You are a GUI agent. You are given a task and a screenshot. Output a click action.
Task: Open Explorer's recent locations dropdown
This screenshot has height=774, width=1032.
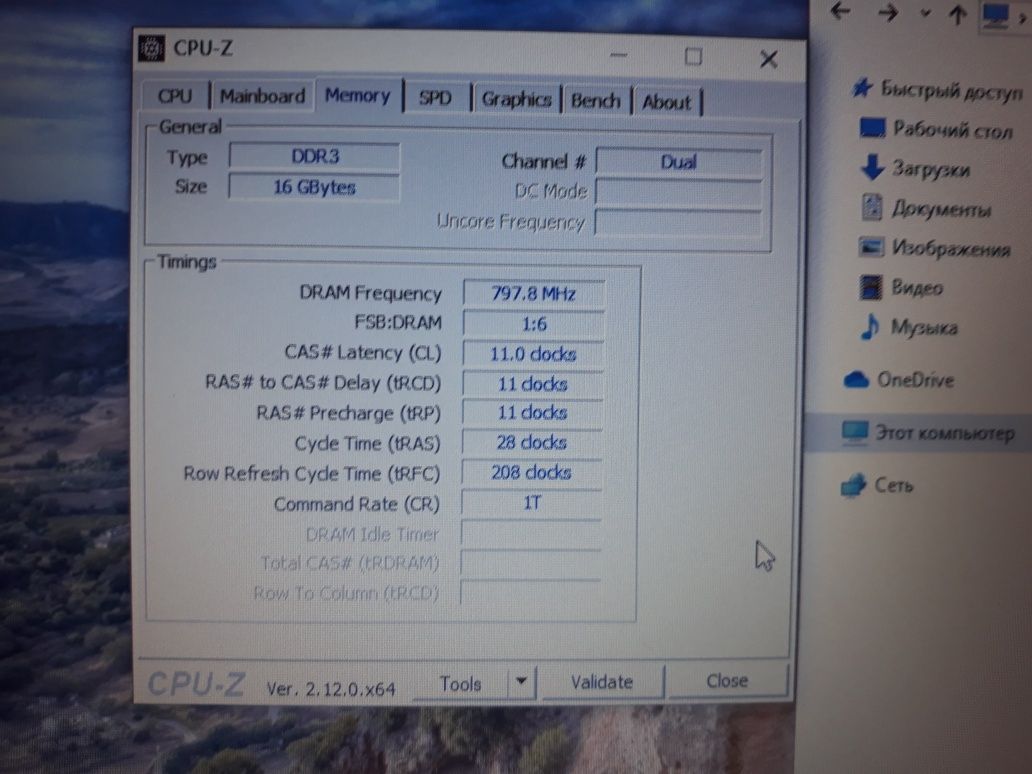click(x=925, y=13)
